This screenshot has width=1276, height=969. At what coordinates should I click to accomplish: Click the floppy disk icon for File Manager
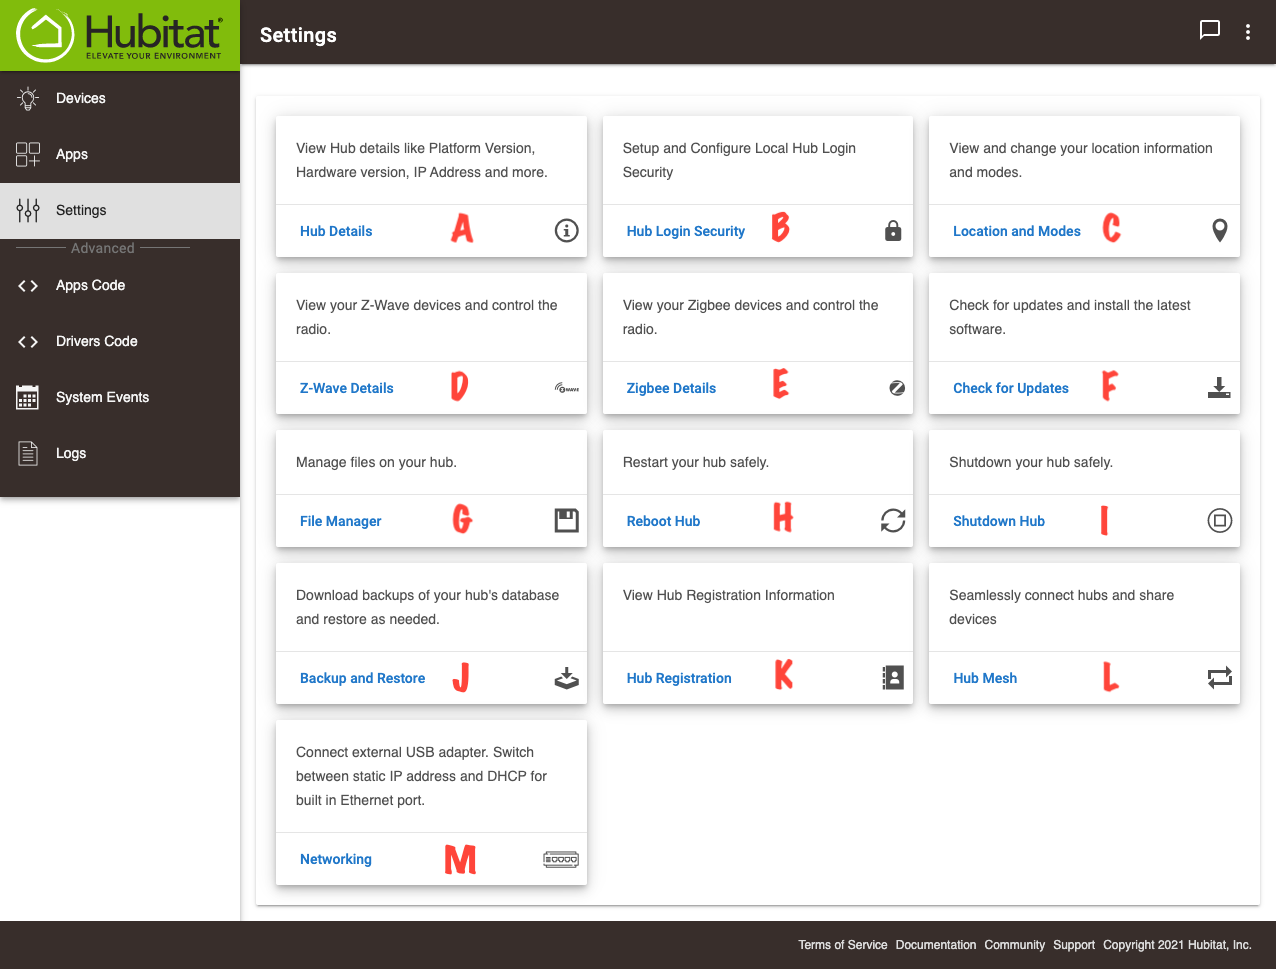coord(566,521)
